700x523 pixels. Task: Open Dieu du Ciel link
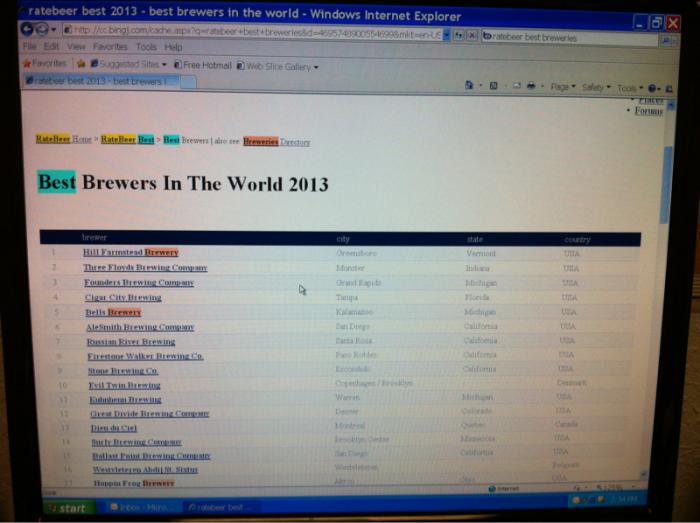pyautogui.click(x=114, y=428)
